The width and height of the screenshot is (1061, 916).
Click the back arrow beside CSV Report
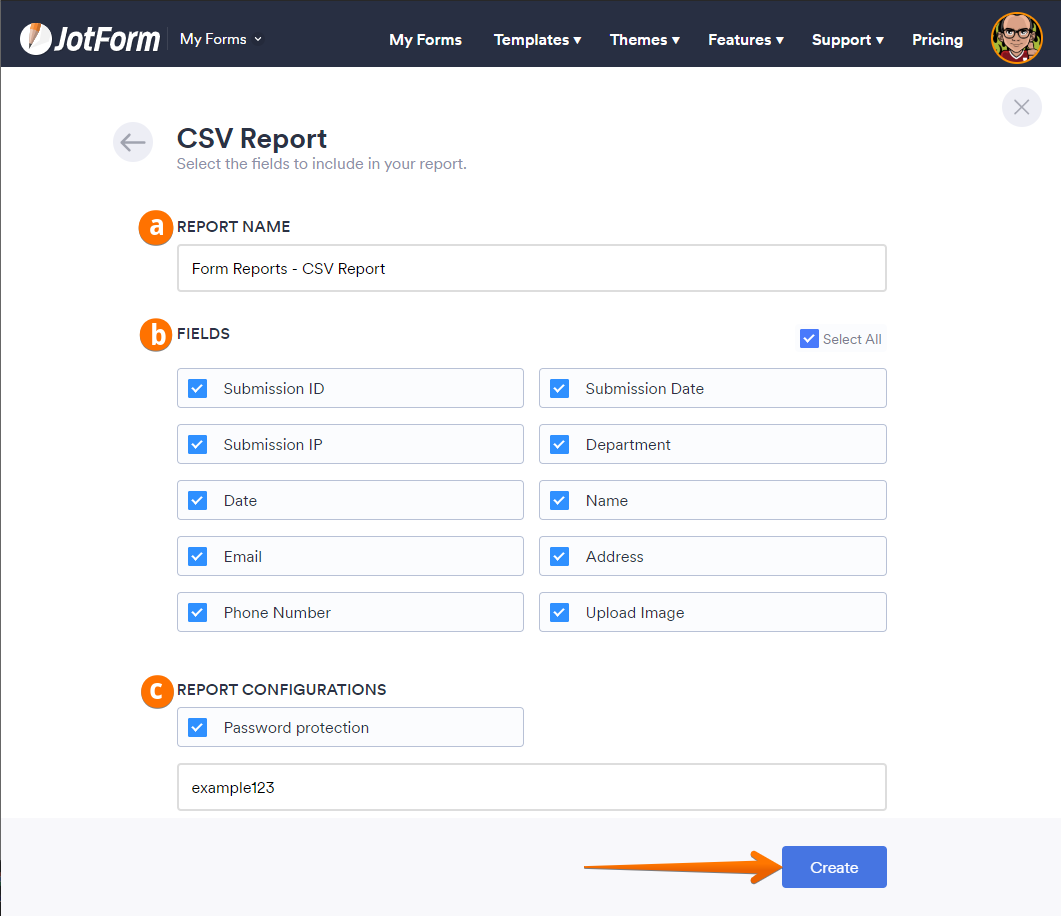tap(133, 143)
